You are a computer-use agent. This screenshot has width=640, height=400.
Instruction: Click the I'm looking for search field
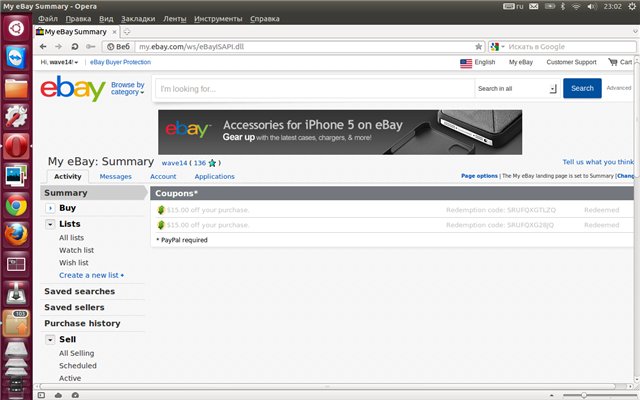(314, 89)
